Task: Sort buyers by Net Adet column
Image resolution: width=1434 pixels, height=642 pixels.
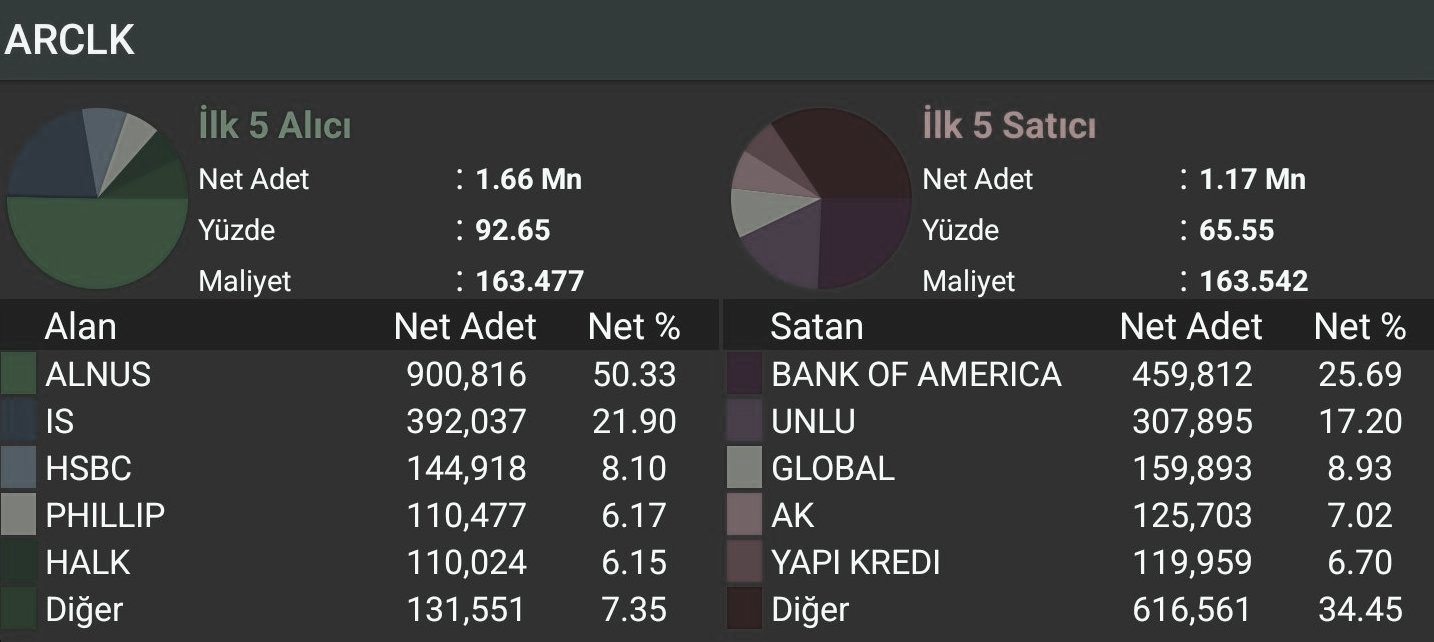Action: 465,327
